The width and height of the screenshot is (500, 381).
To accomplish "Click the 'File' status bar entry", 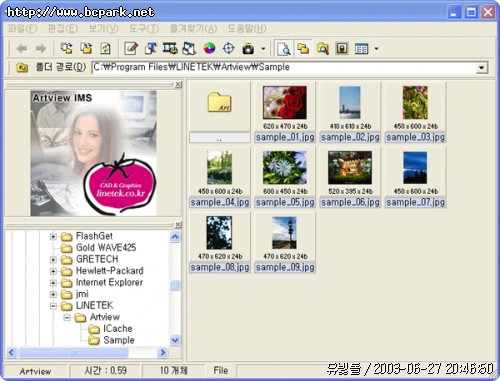I will (221, 370).
